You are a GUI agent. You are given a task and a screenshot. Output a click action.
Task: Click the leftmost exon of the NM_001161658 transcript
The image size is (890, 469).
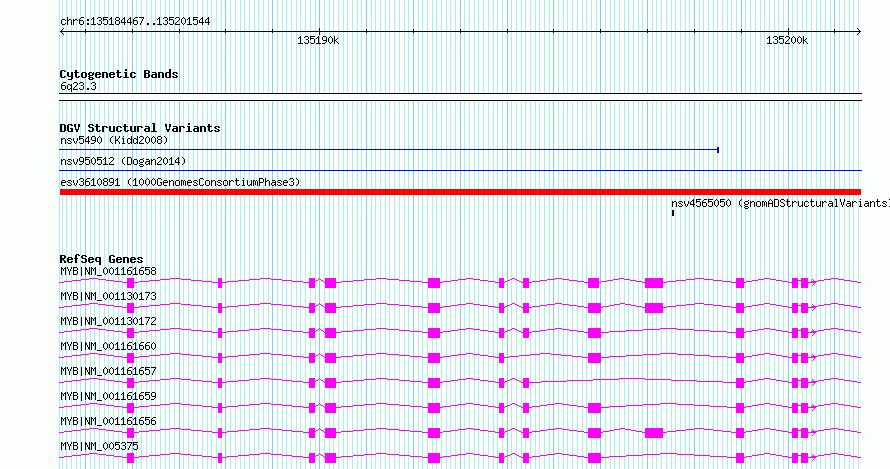point(131,283)
